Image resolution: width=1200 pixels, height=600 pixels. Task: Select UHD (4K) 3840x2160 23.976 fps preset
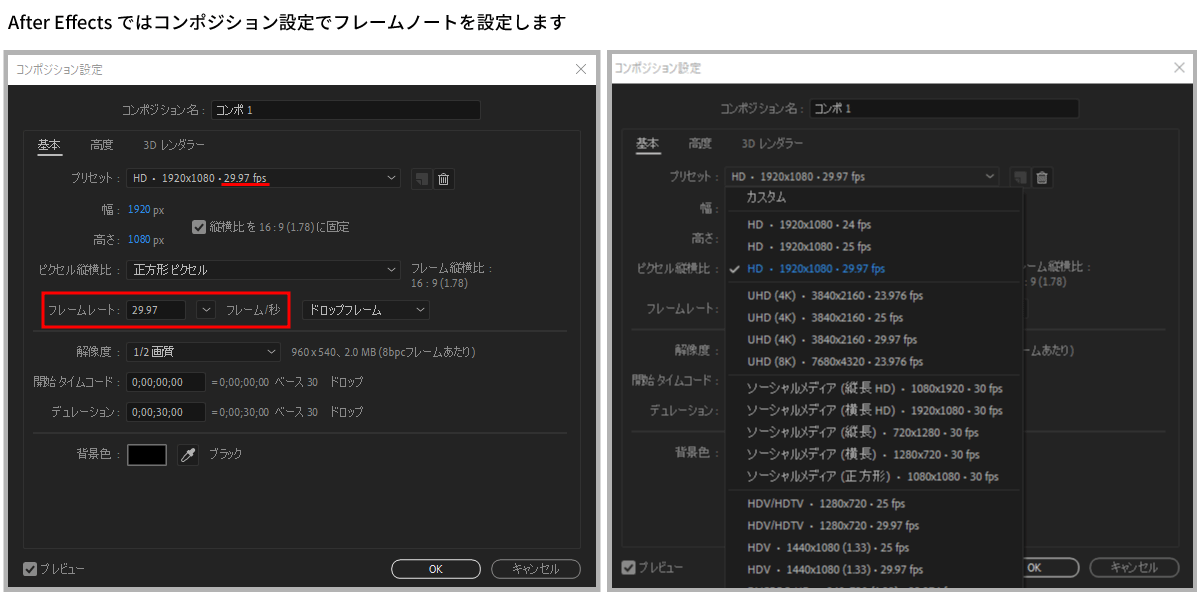pos(874,296)
